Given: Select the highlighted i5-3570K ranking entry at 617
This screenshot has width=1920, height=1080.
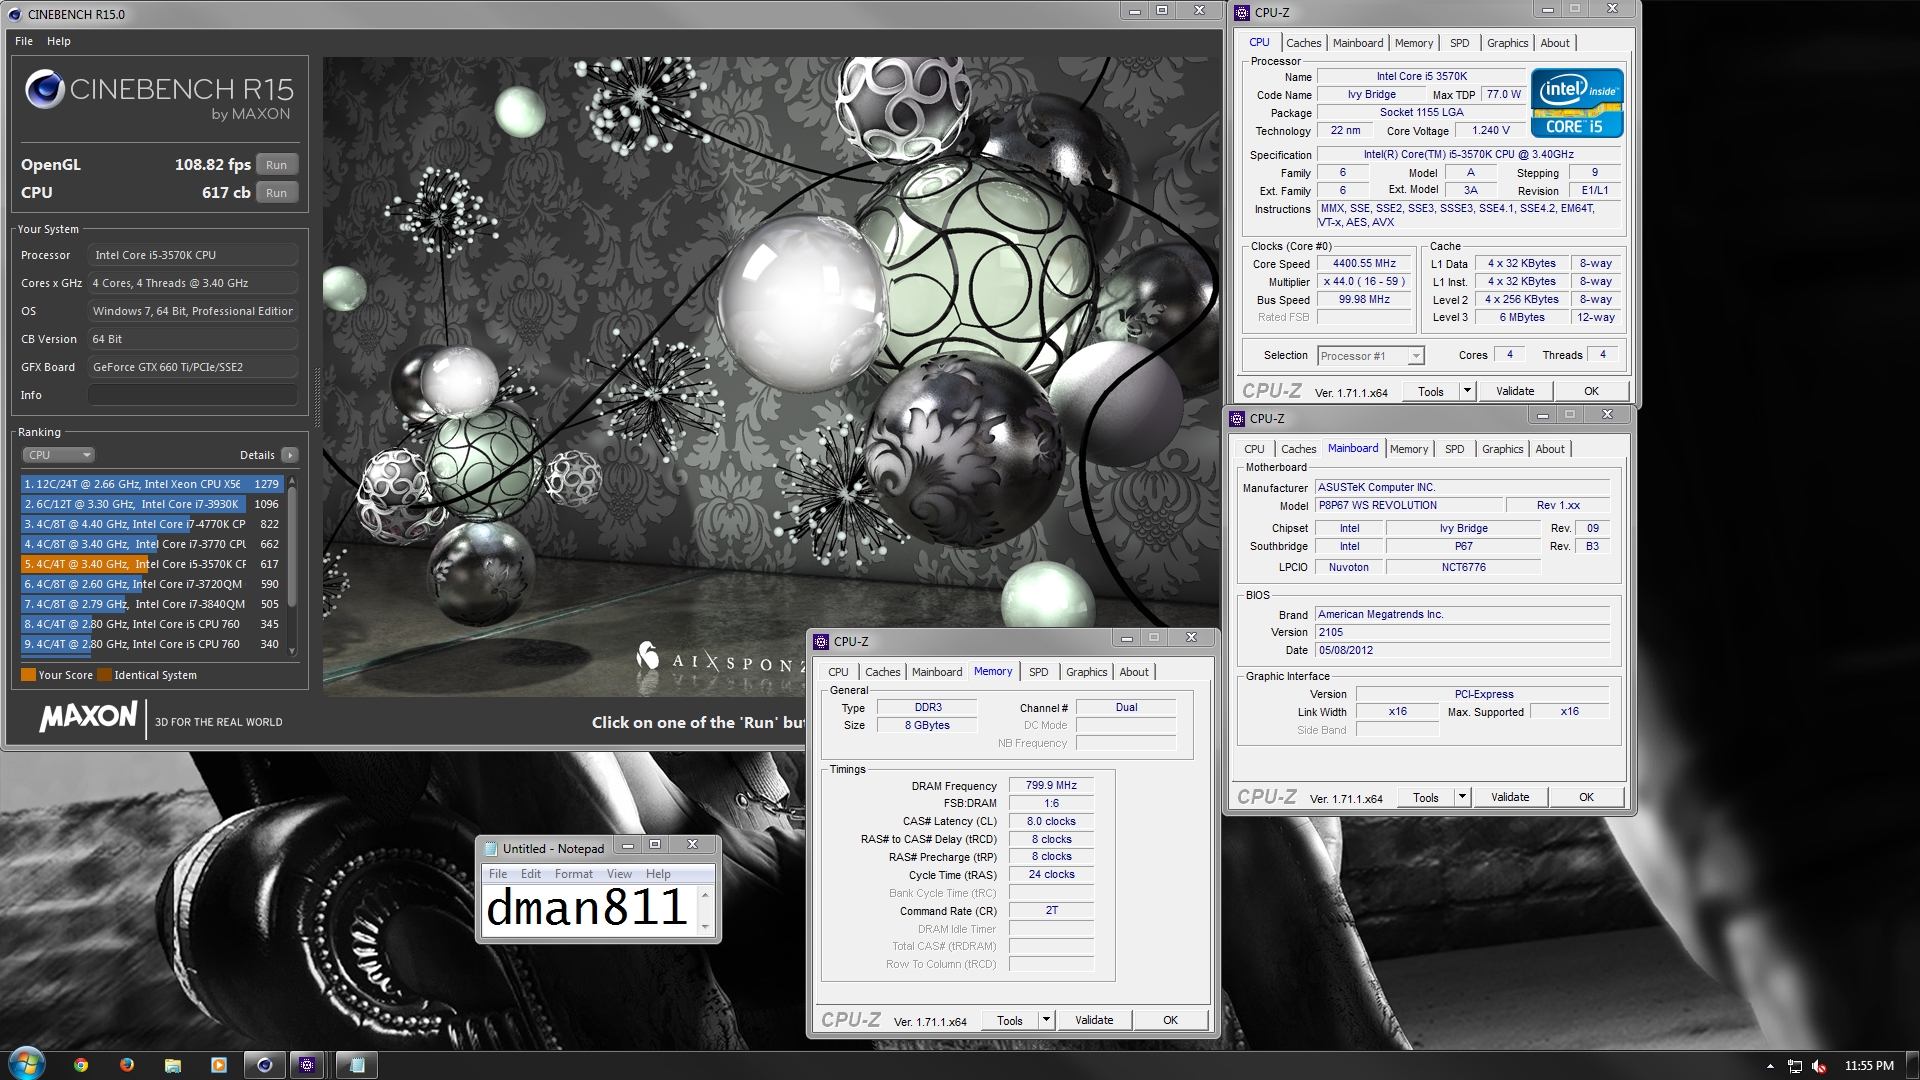Looking at the screenshot, I should tap(152, 564).
